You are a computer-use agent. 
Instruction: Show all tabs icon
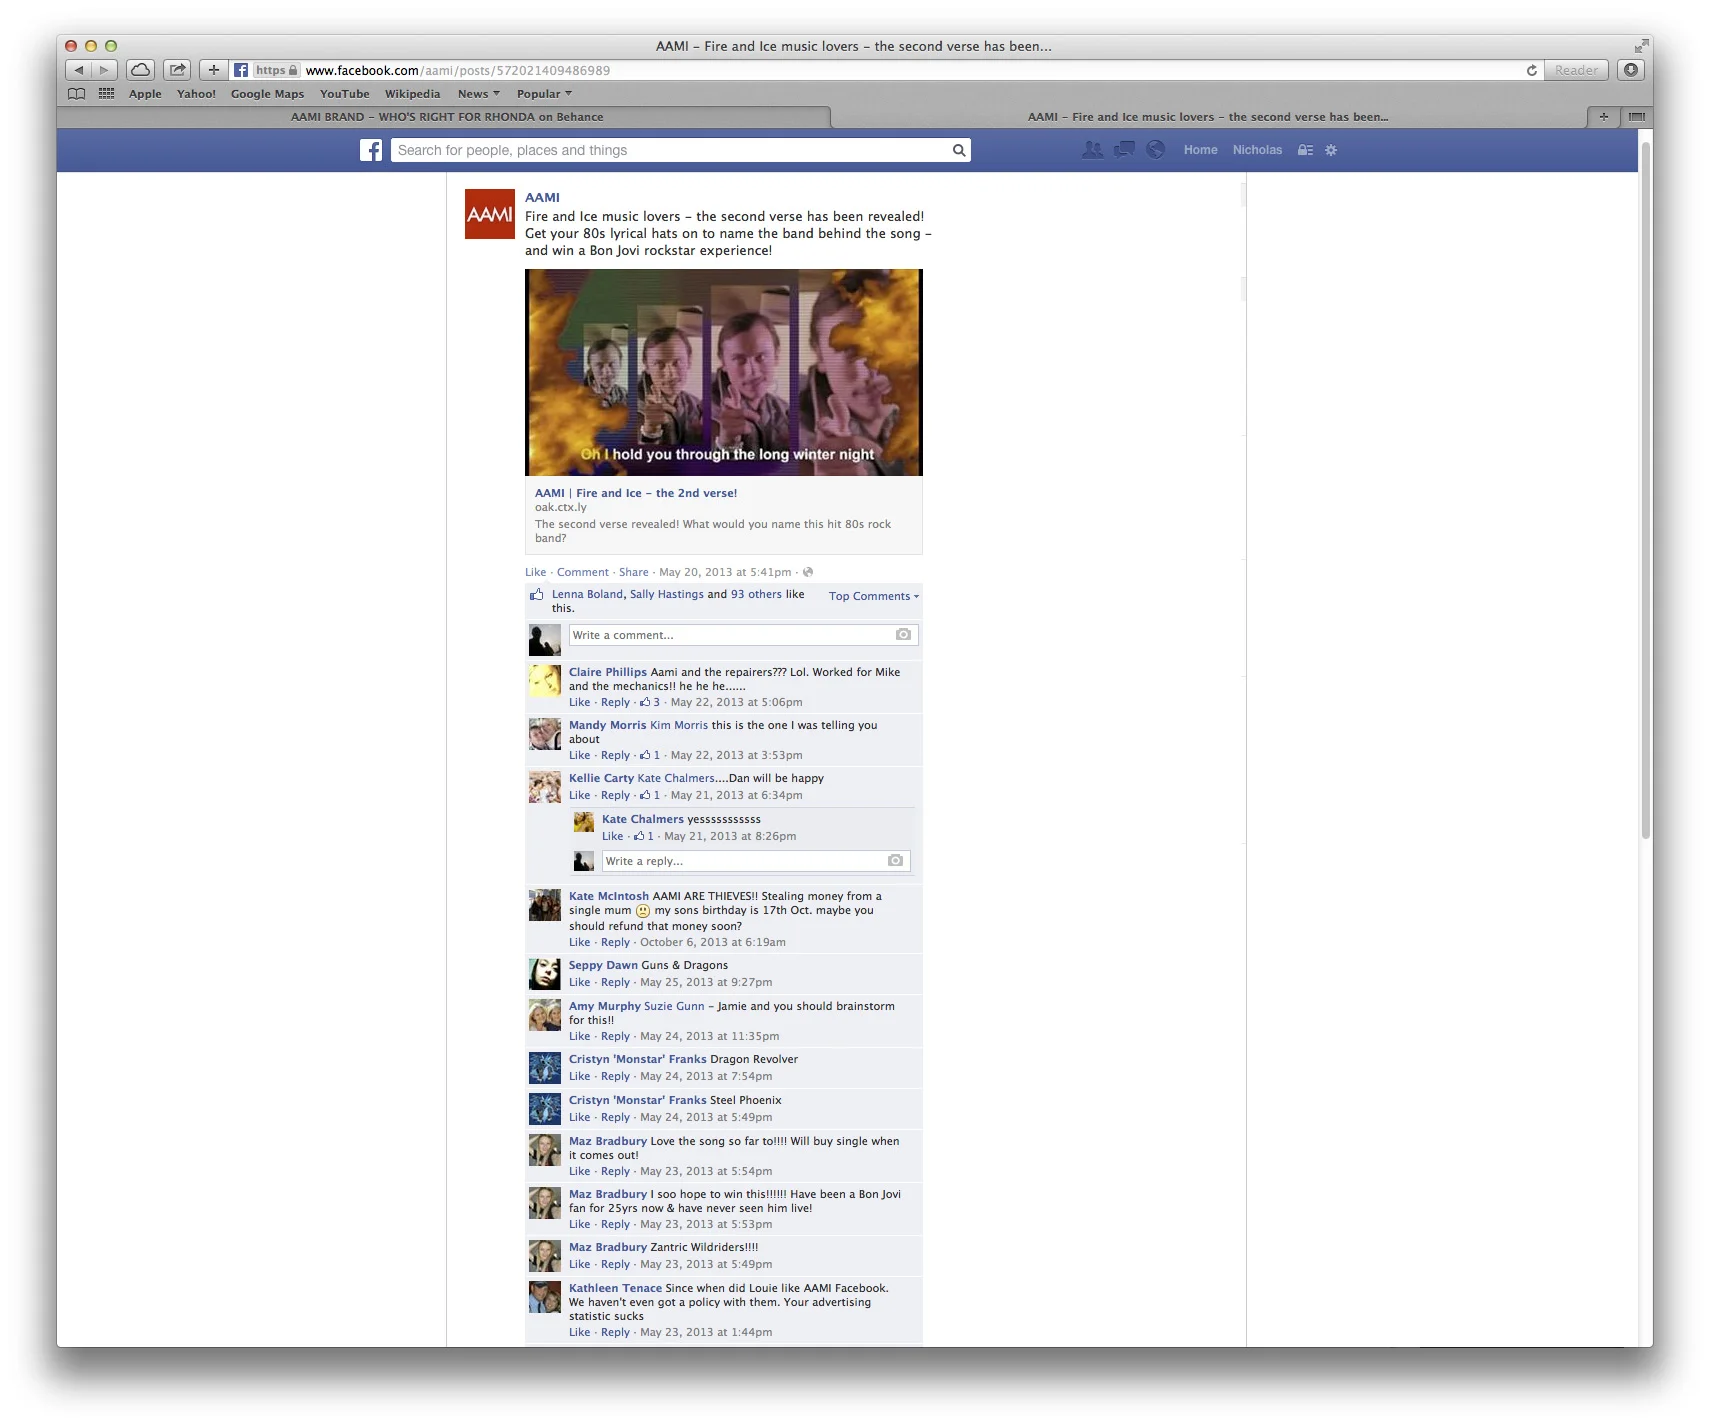point(1637,117)
